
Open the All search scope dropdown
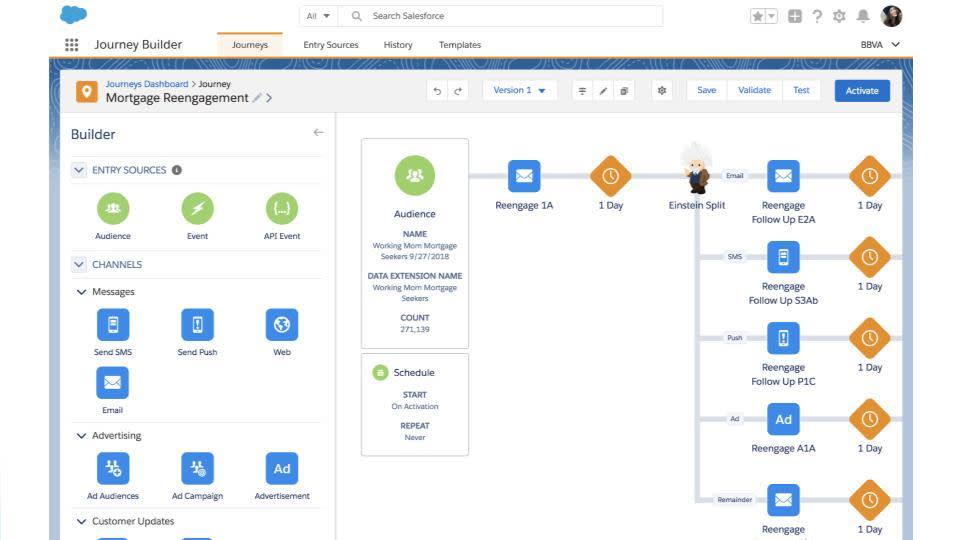point(318,16)
